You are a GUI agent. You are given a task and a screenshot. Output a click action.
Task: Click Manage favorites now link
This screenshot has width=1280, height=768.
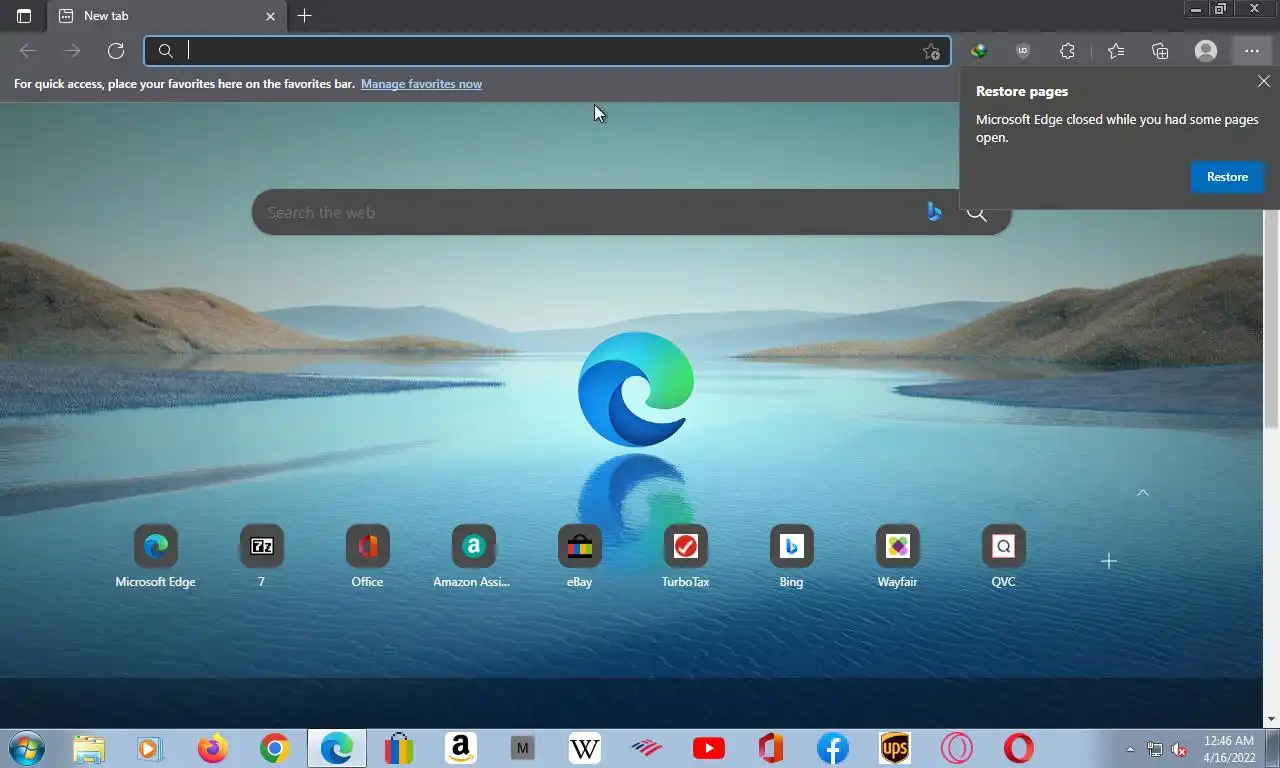[421, 84]
